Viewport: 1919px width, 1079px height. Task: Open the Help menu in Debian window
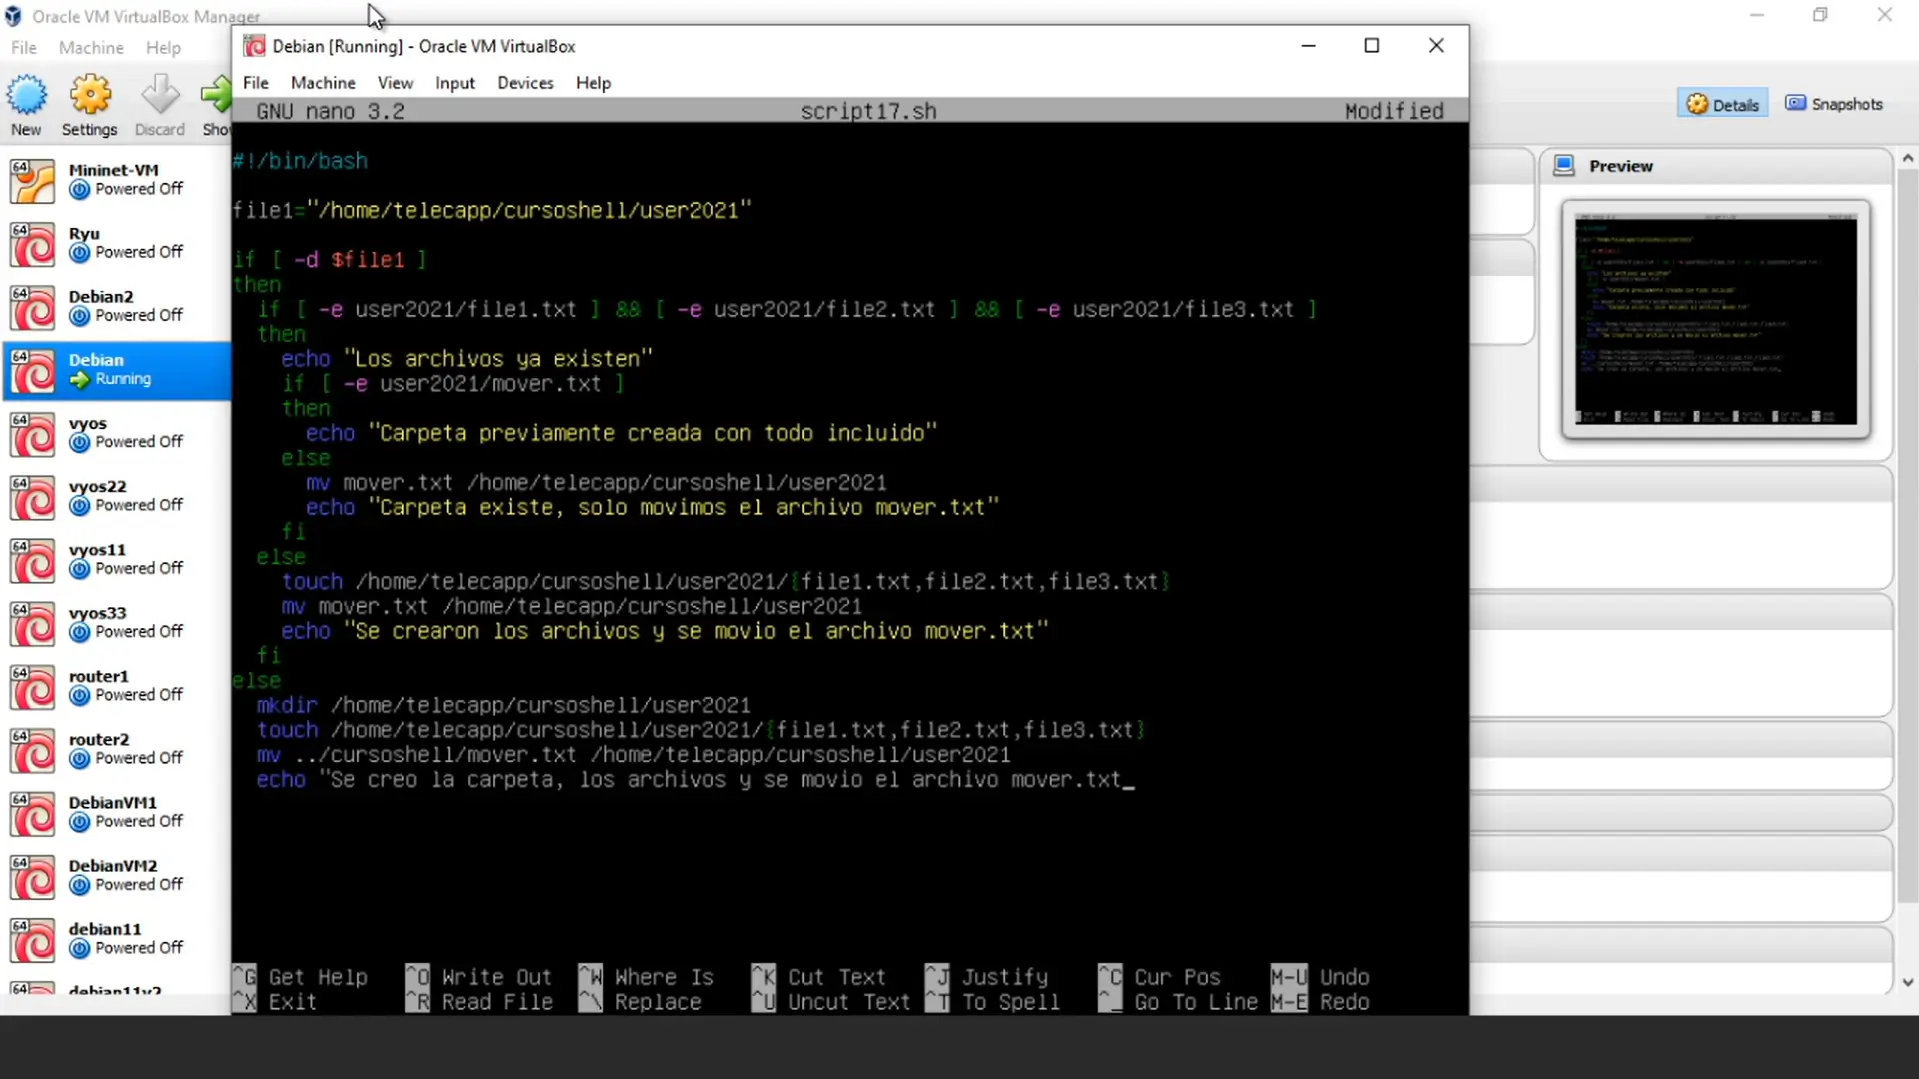coord(593,83)
